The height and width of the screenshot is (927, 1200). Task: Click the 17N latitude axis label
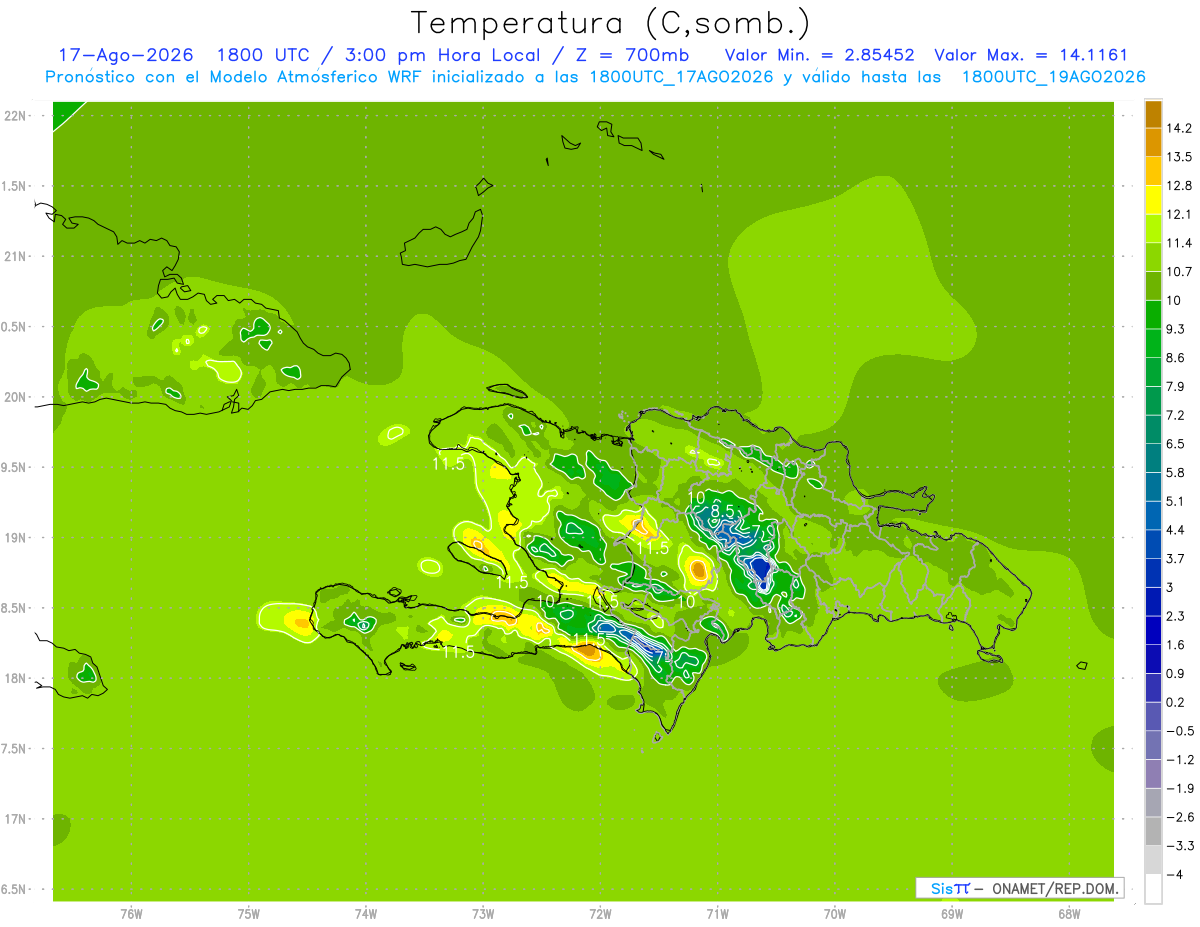coord(14,820)
